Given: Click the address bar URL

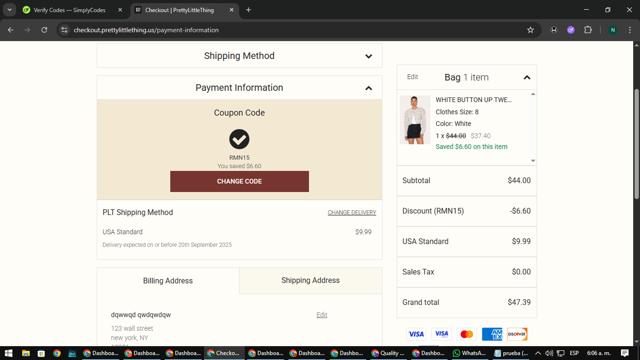Looking at the screenshot, I should coord(146,30).
